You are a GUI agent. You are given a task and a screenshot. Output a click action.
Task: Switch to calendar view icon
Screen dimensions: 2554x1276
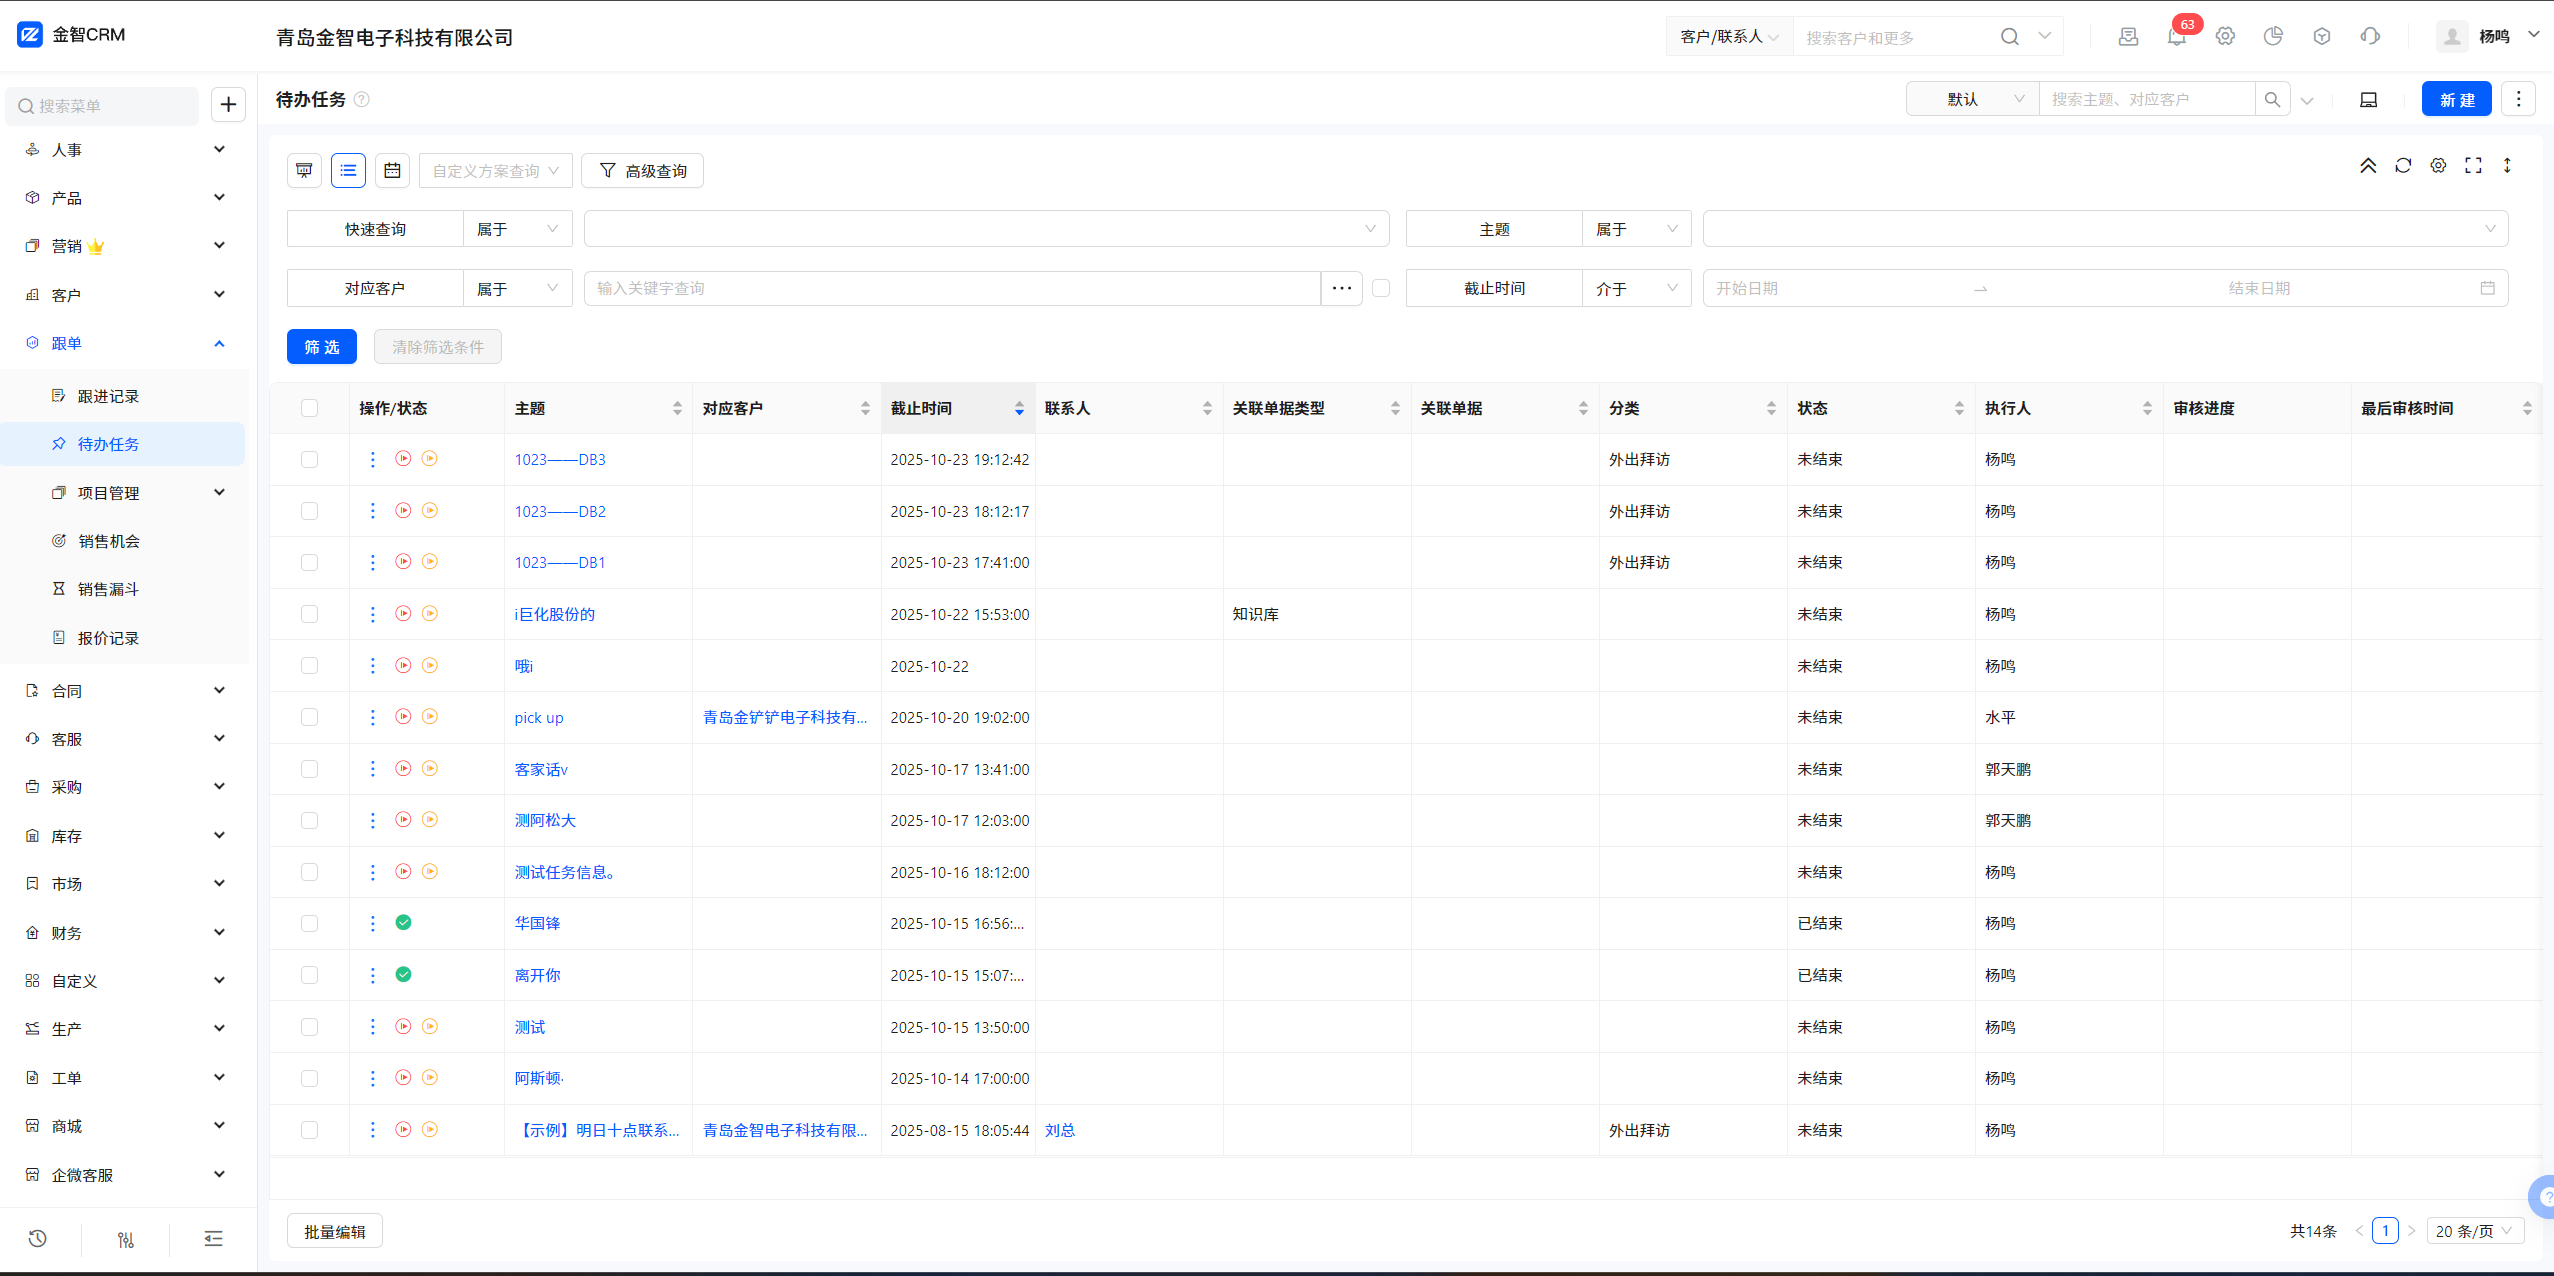coord(392,171)
